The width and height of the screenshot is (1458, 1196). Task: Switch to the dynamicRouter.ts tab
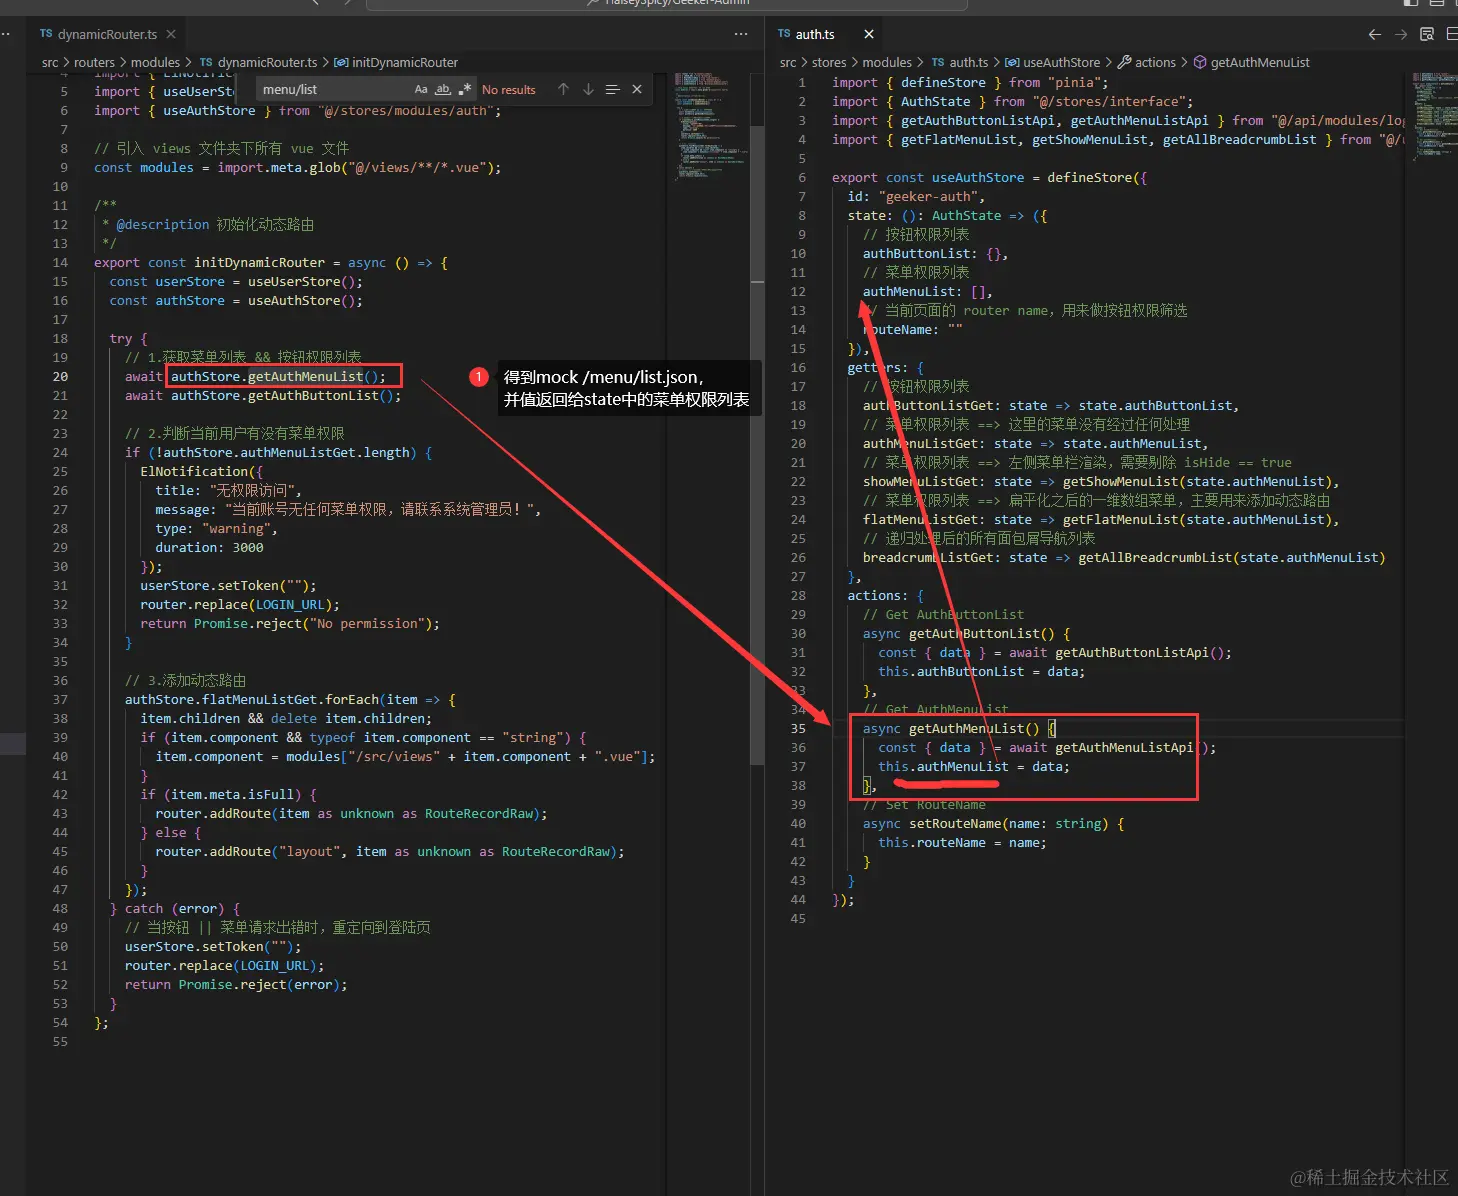click(x=107, y=34)
